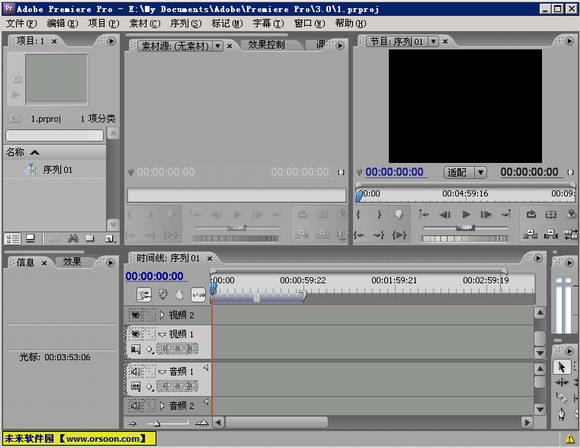
Task: Switch project panel to icon view
Action: pos(30,239)
